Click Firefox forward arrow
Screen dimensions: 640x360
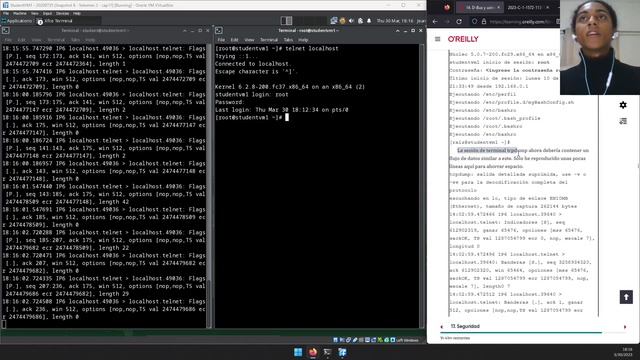(x=447, y=22)
